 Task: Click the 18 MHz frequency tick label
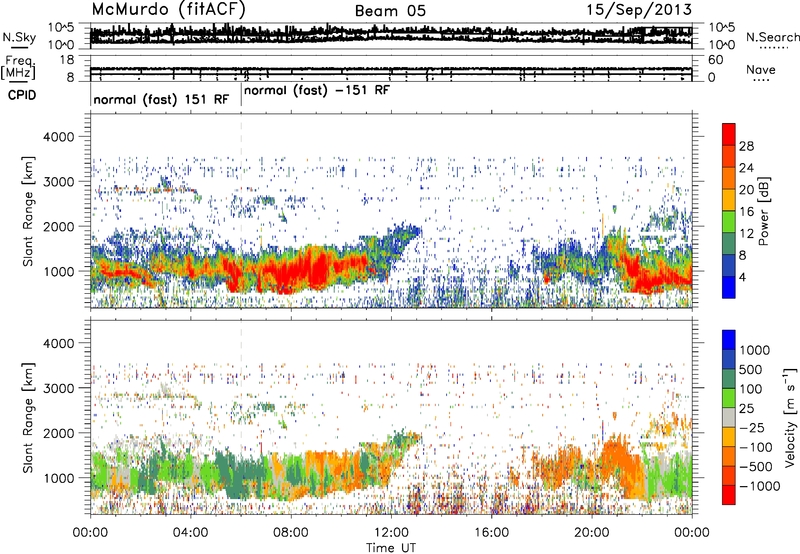coord(67,60)
